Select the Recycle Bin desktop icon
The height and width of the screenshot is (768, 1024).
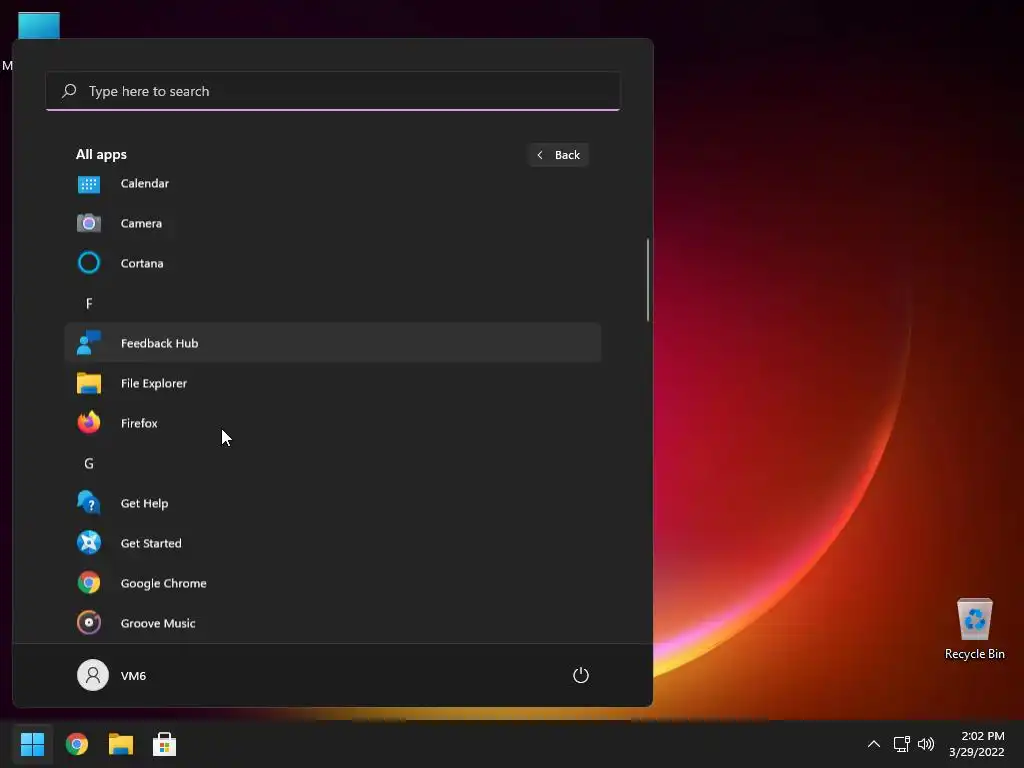point(974,619)
